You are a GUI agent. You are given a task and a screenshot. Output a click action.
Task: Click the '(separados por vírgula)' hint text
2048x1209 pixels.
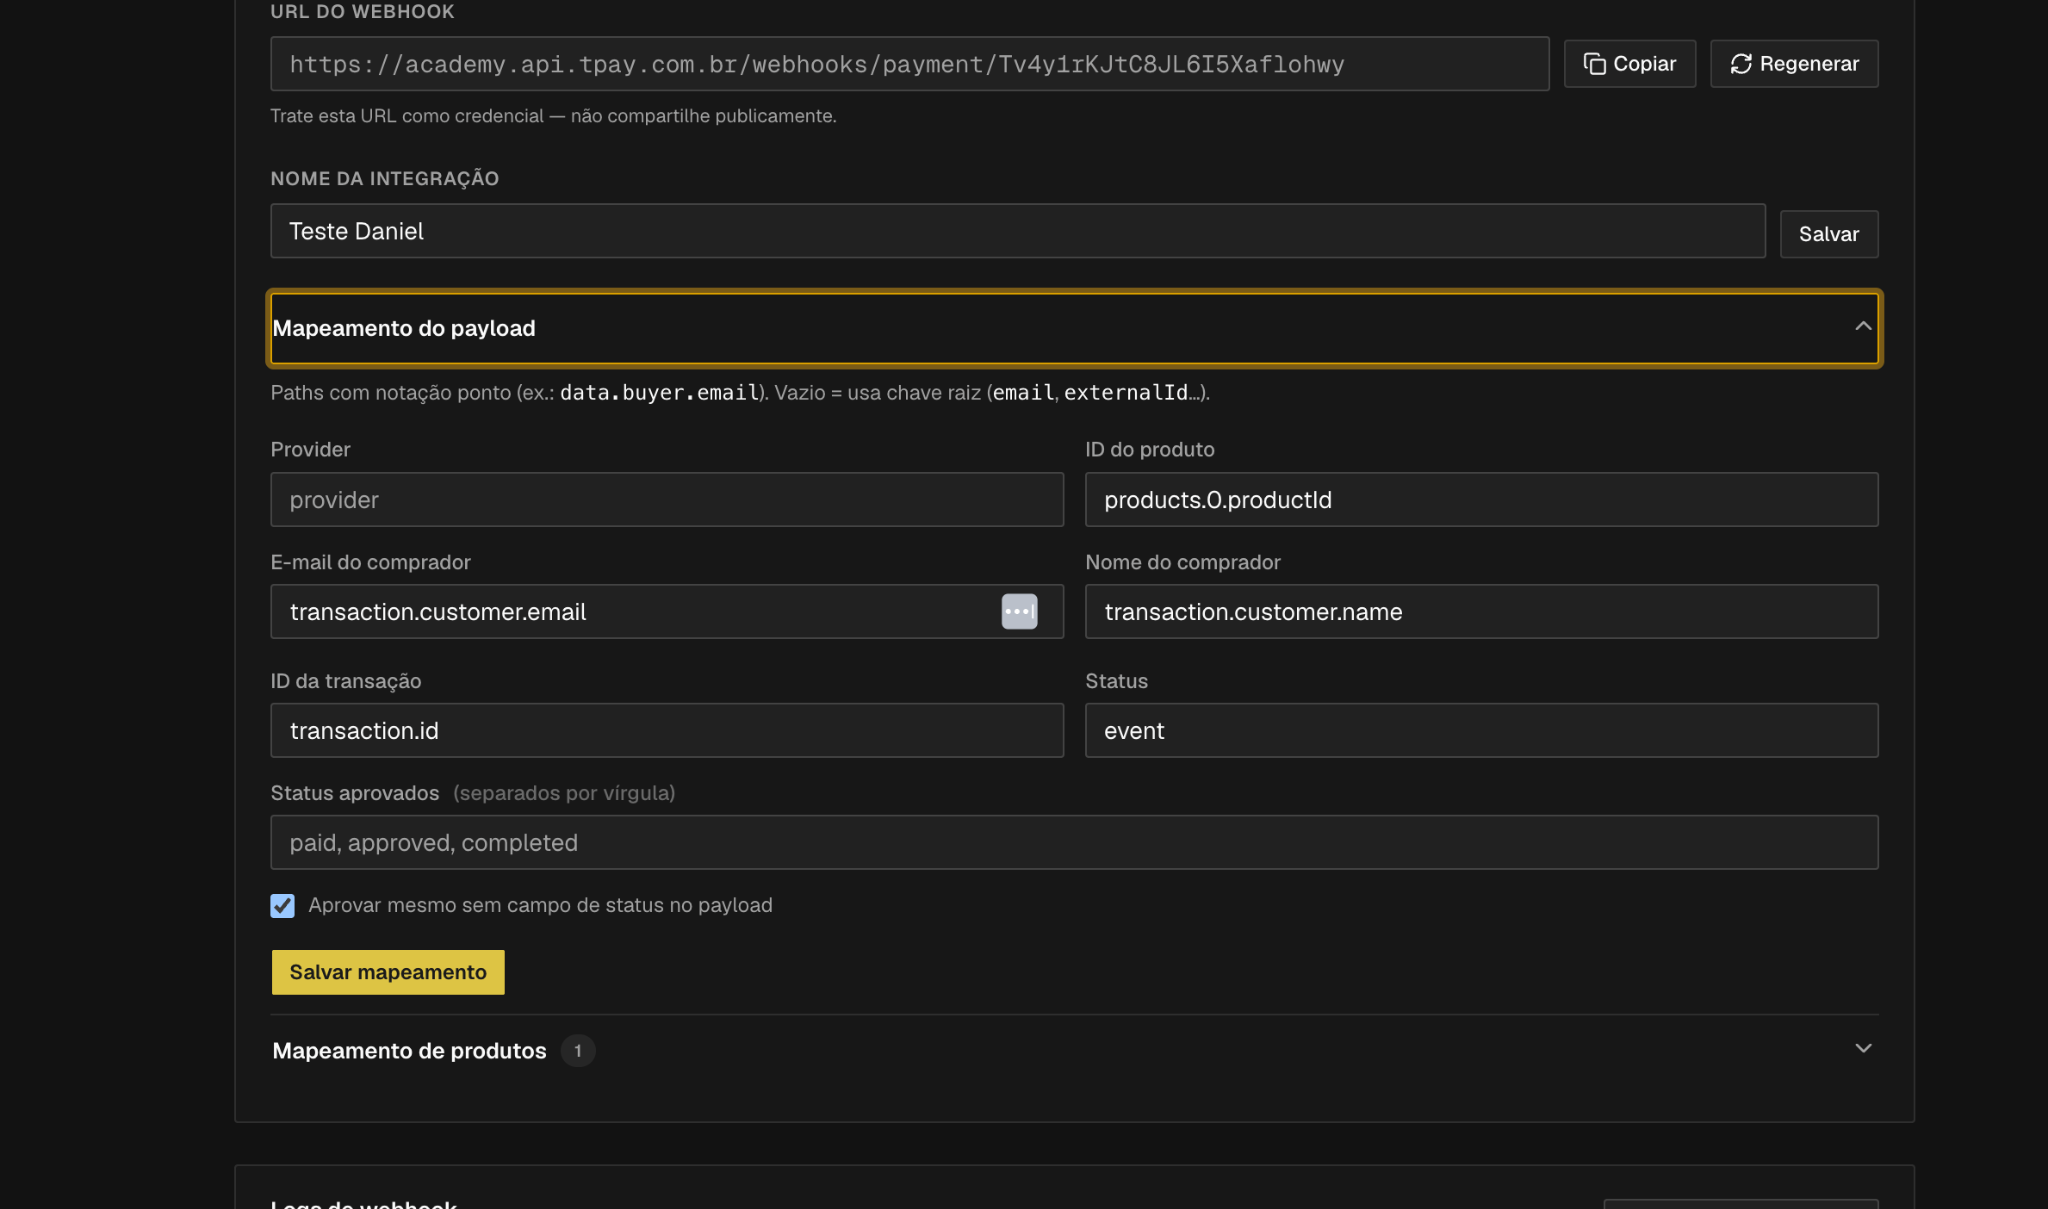(564, 793)
